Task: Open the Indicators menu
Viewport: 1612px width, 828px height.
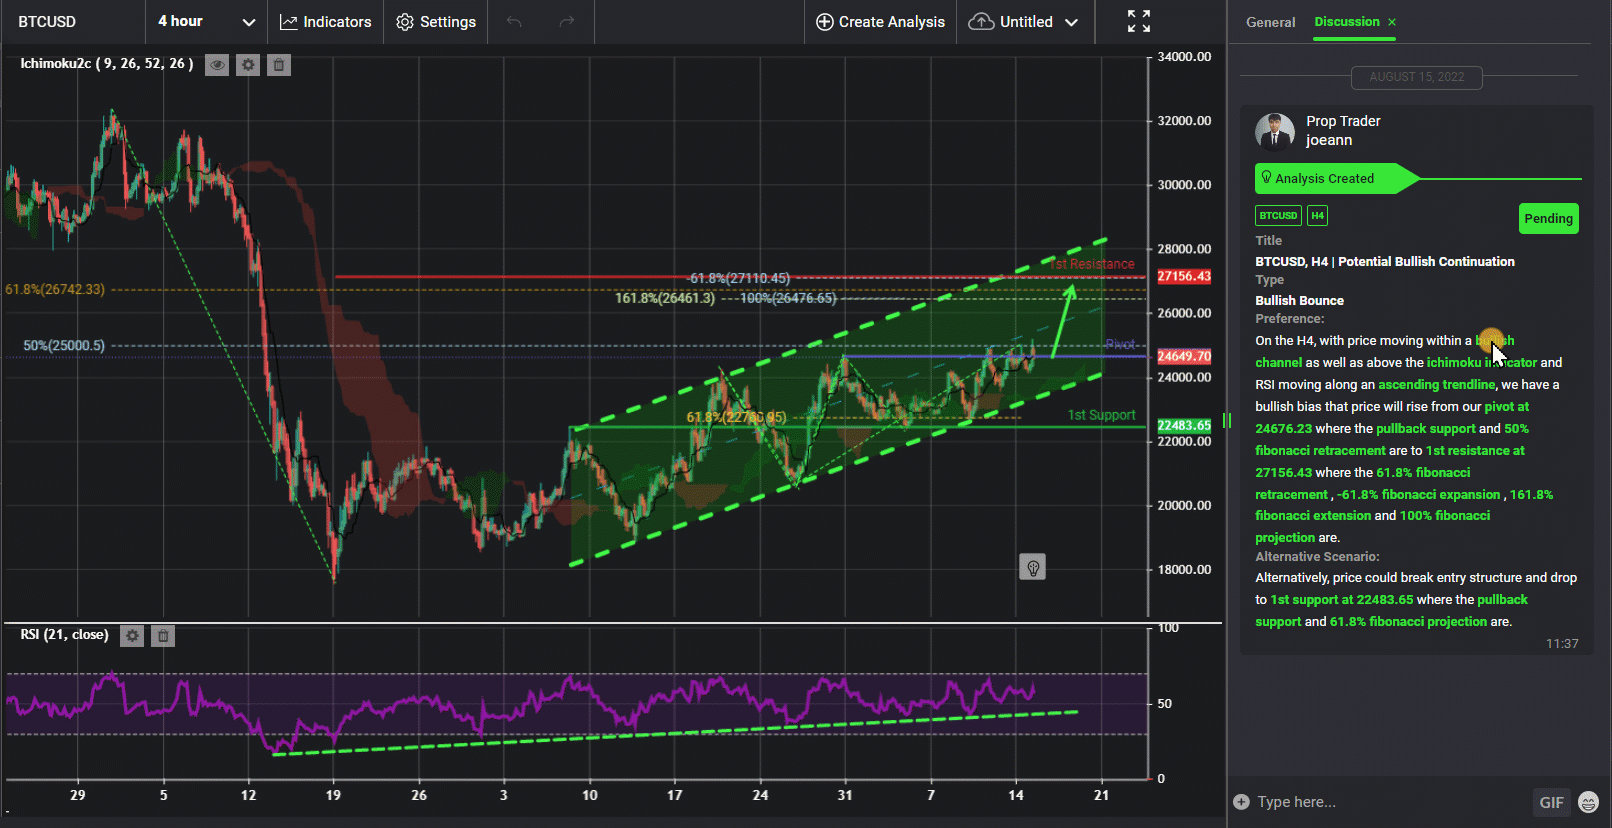Action: click(326, 22)
